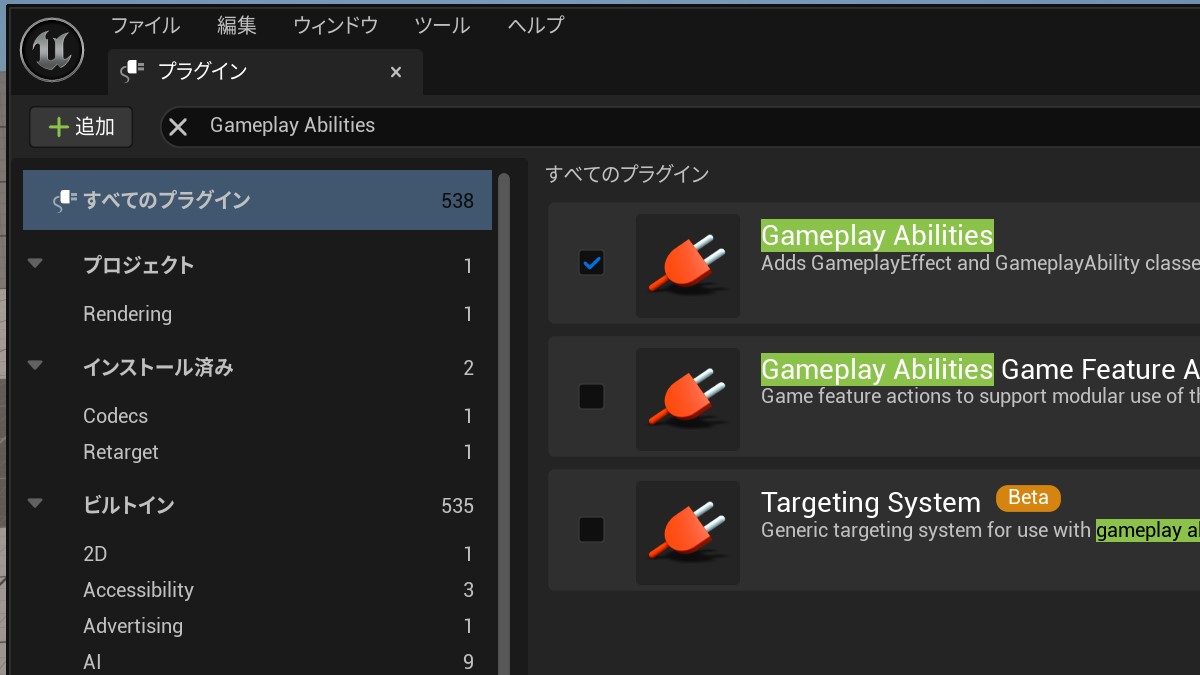Click the green plus icon on 追加
Screen dimensions: 1200x675
pos(59,127)
